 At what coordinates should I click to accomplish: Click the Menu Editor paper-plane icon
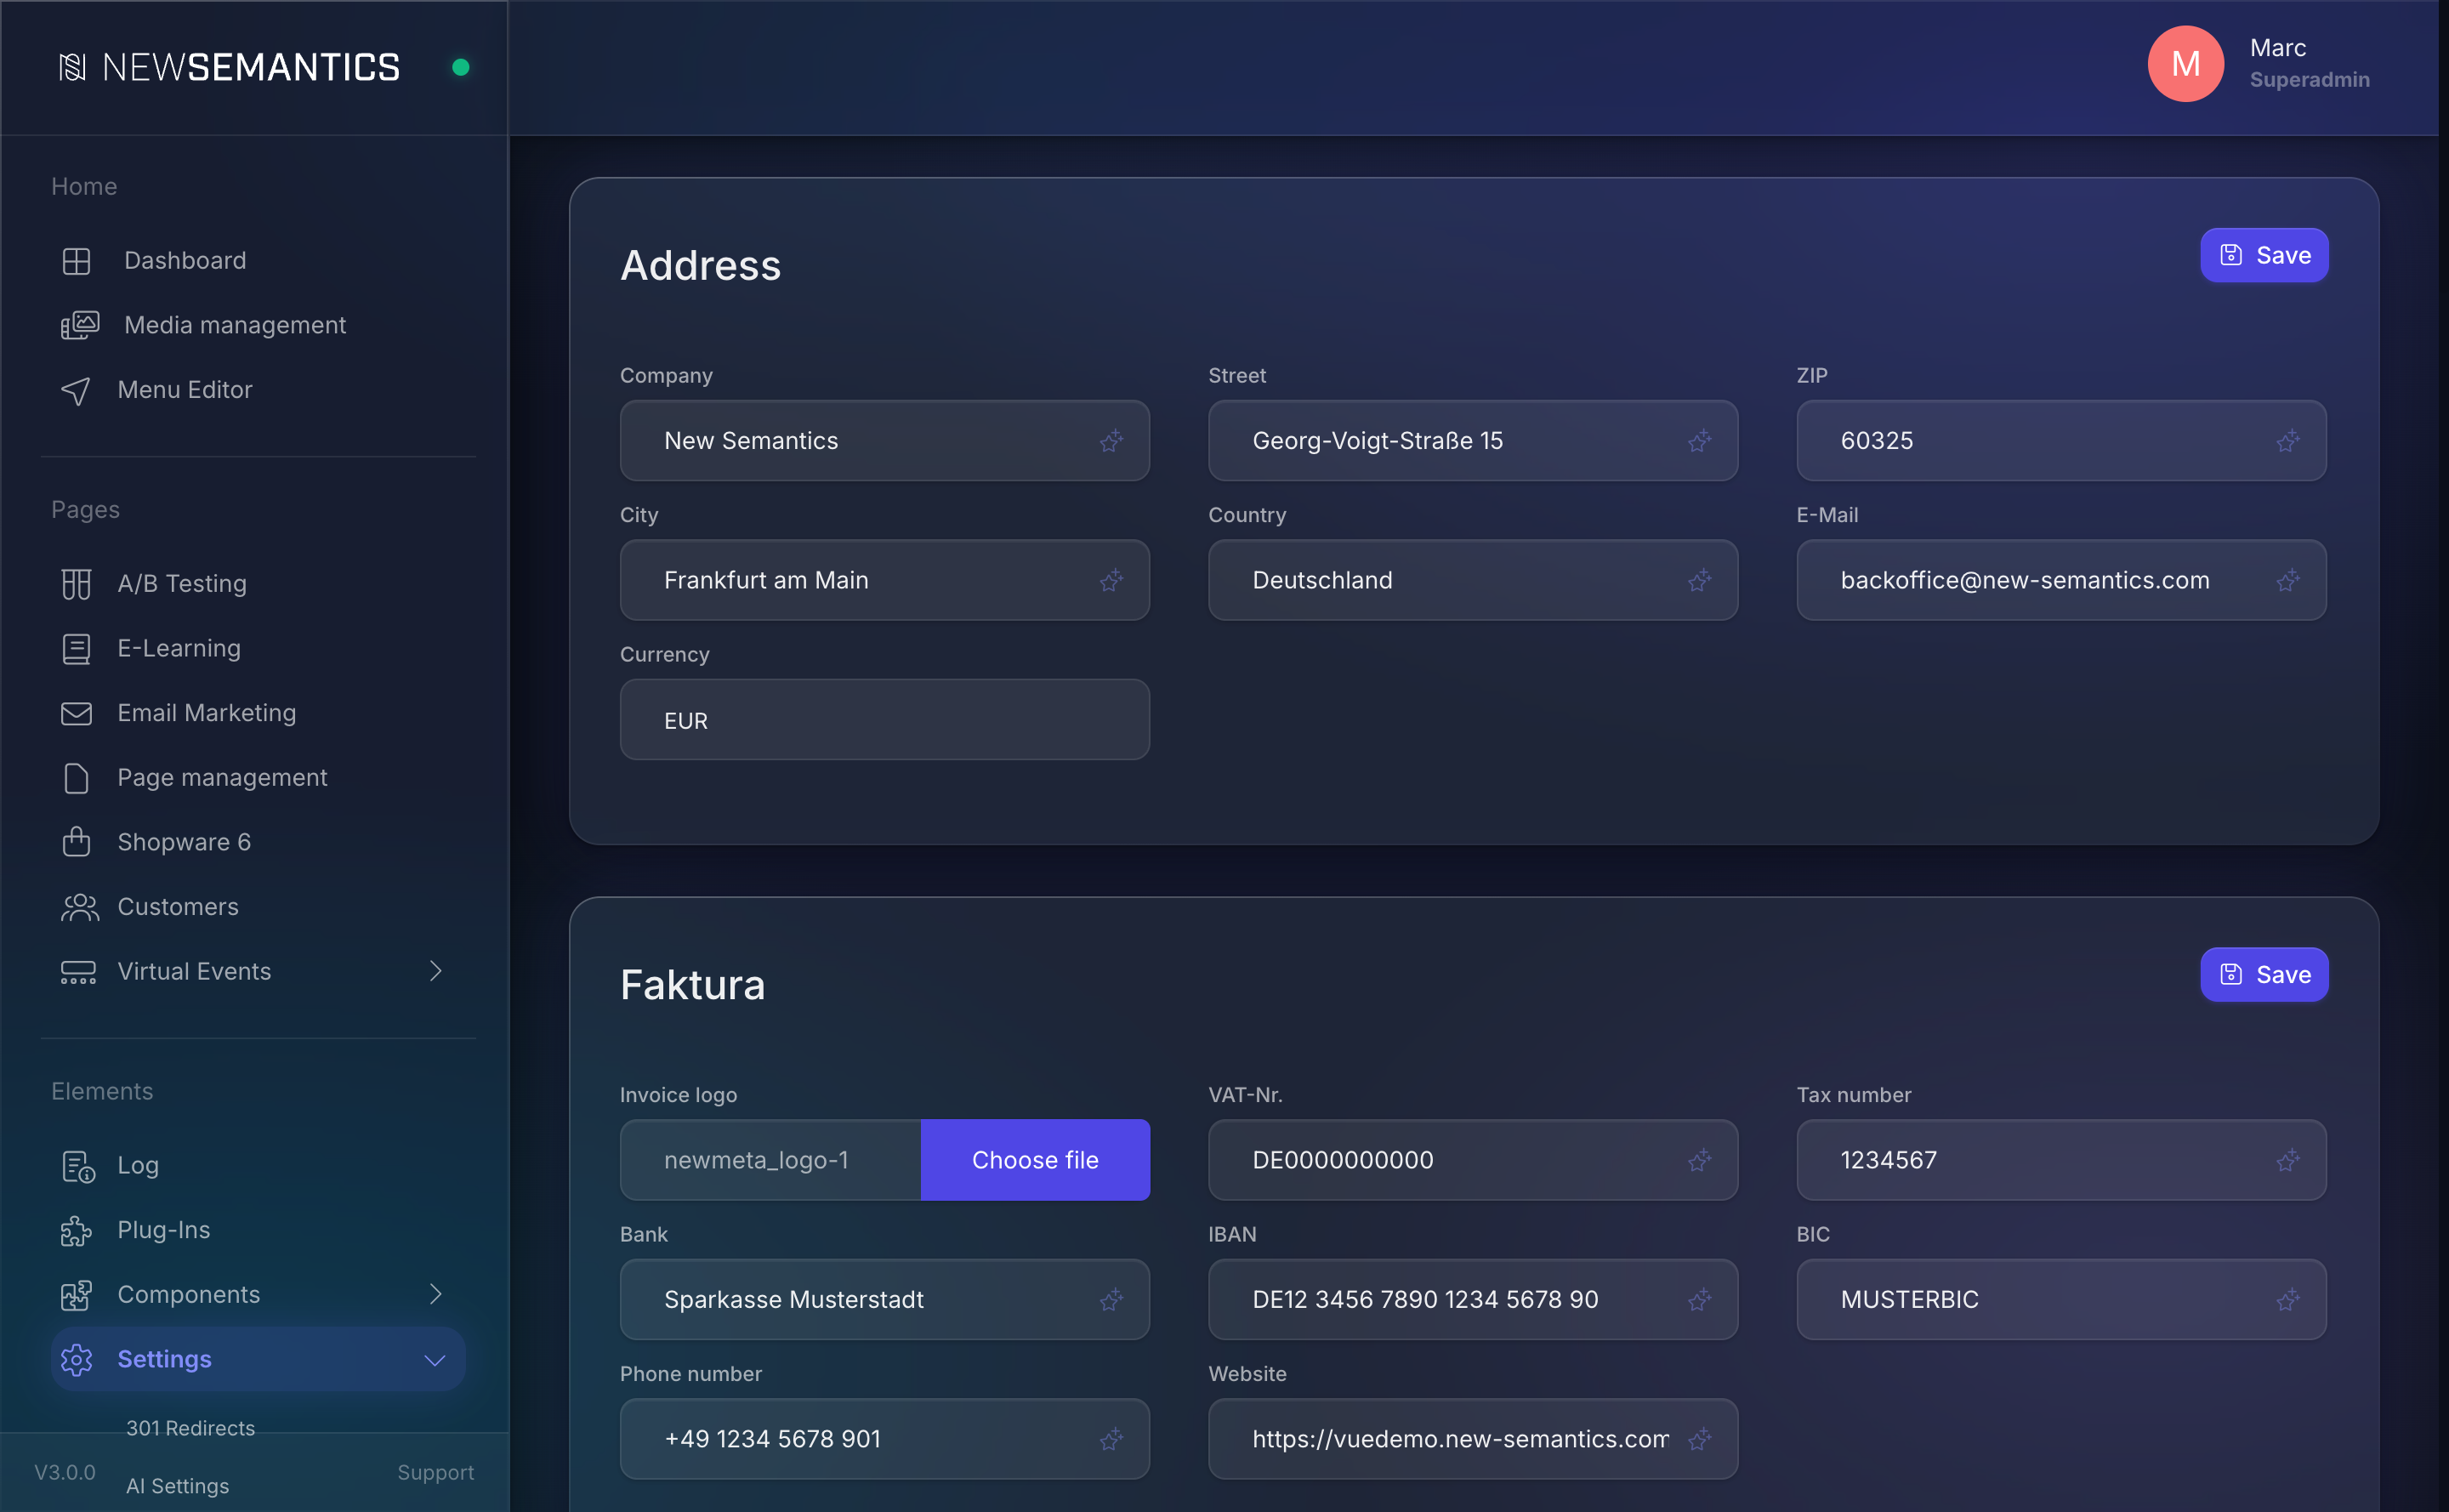tap(76, 390)
